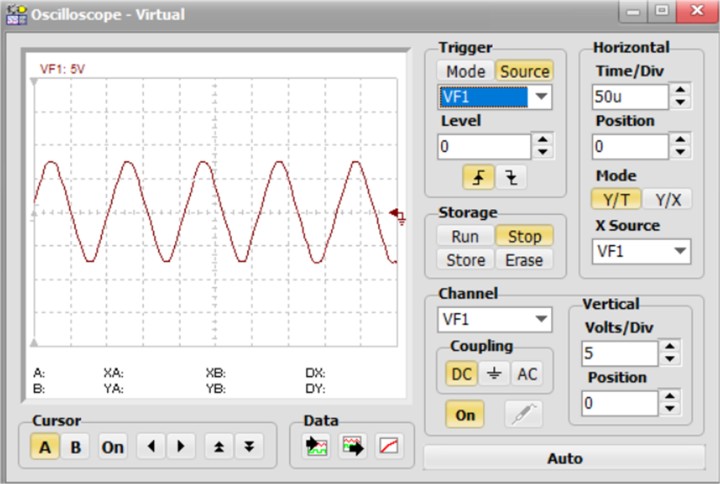The width and height of the screenshot is (720, 484).
Task: Open the Channel VF1 dropdown
Action: pos(541,319)
